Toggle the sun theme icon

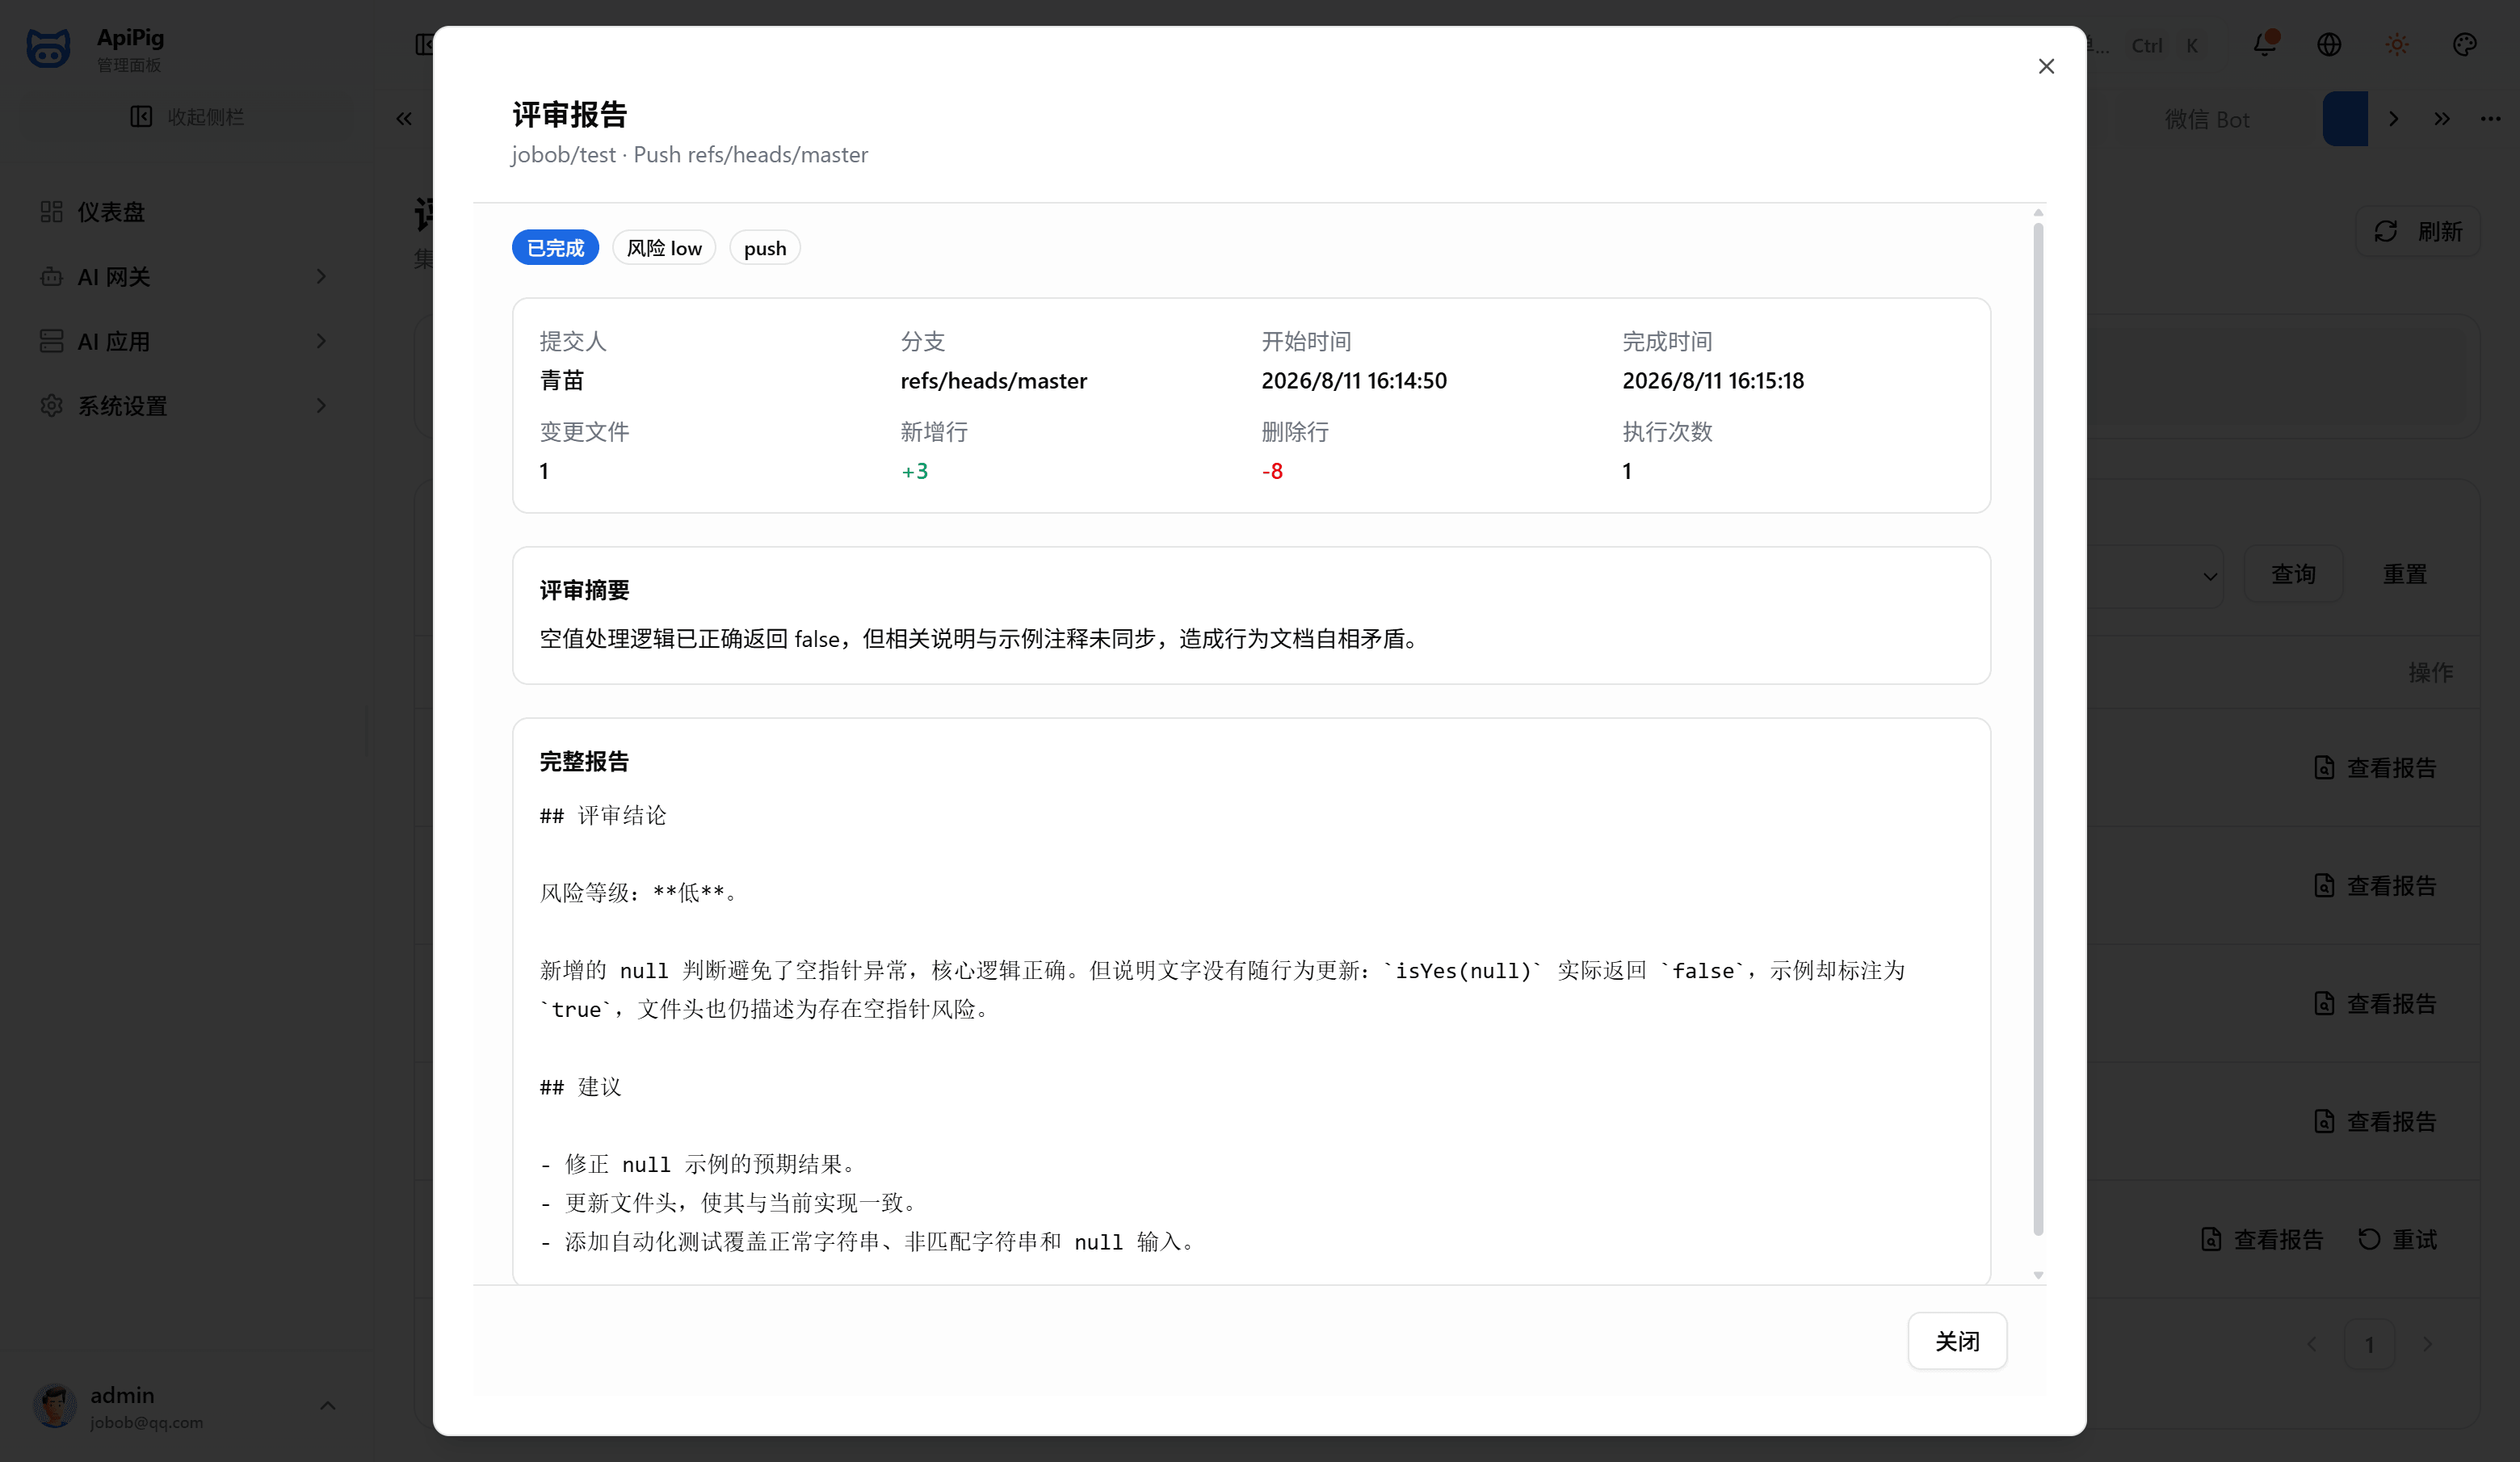(2396, 44)
